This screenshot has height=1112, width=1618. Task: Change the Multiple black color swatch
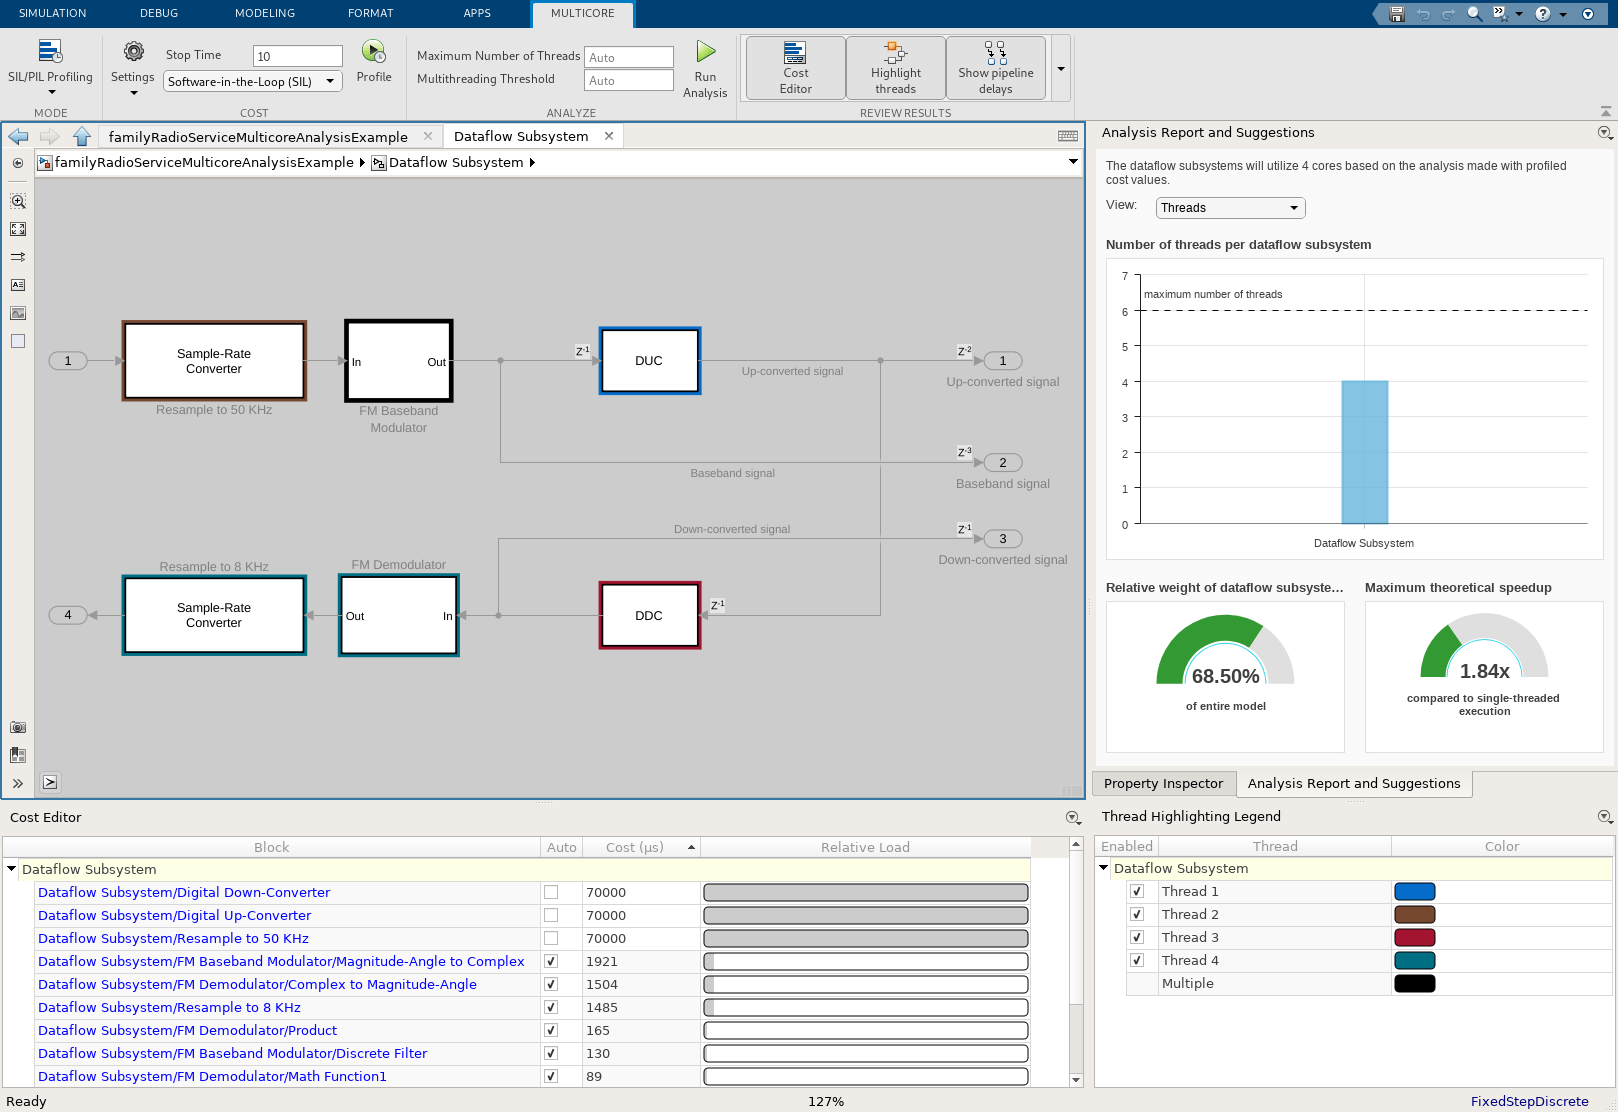click(x=1414, y=983)
